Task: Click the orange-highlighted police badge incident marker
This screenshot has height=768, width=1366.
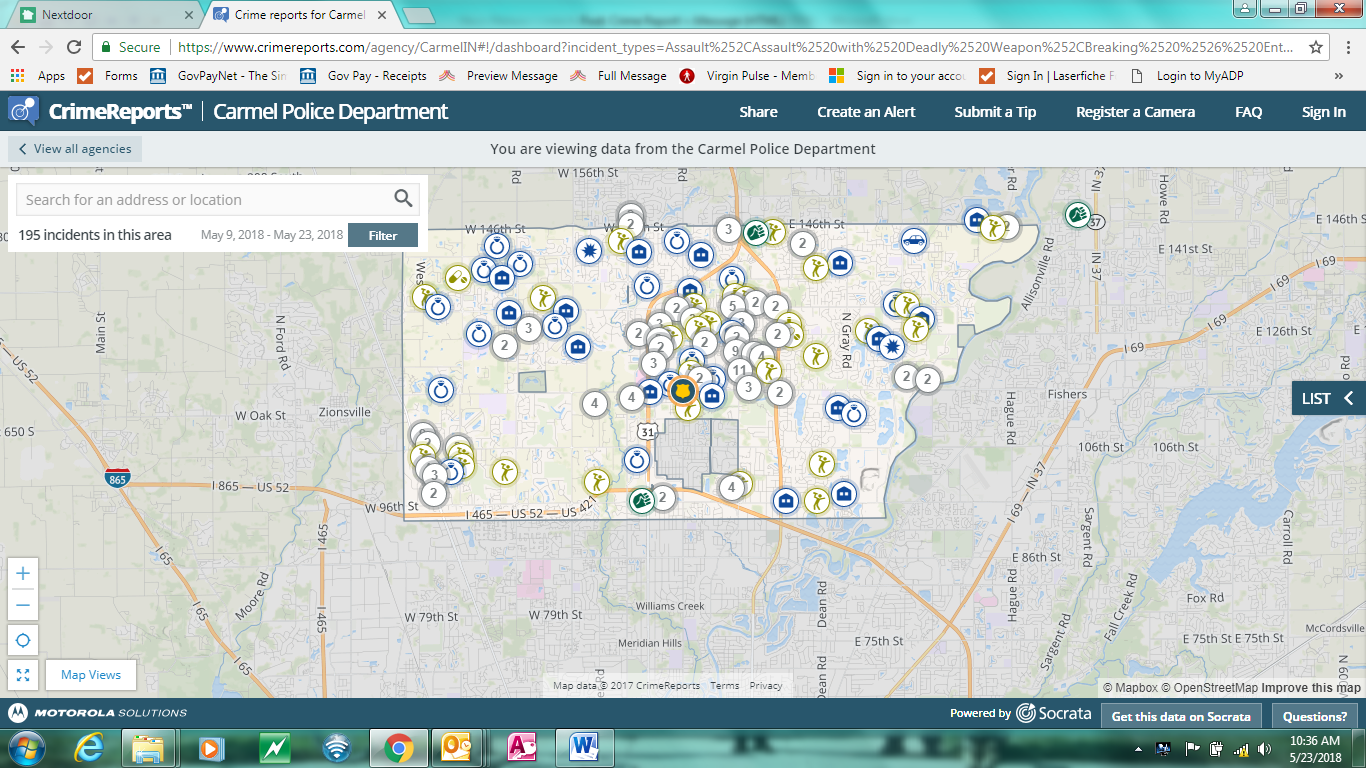Action: 684,392
